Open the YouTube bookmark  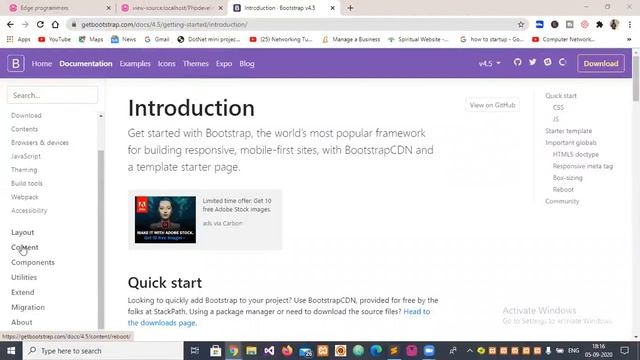click(55, 39)
